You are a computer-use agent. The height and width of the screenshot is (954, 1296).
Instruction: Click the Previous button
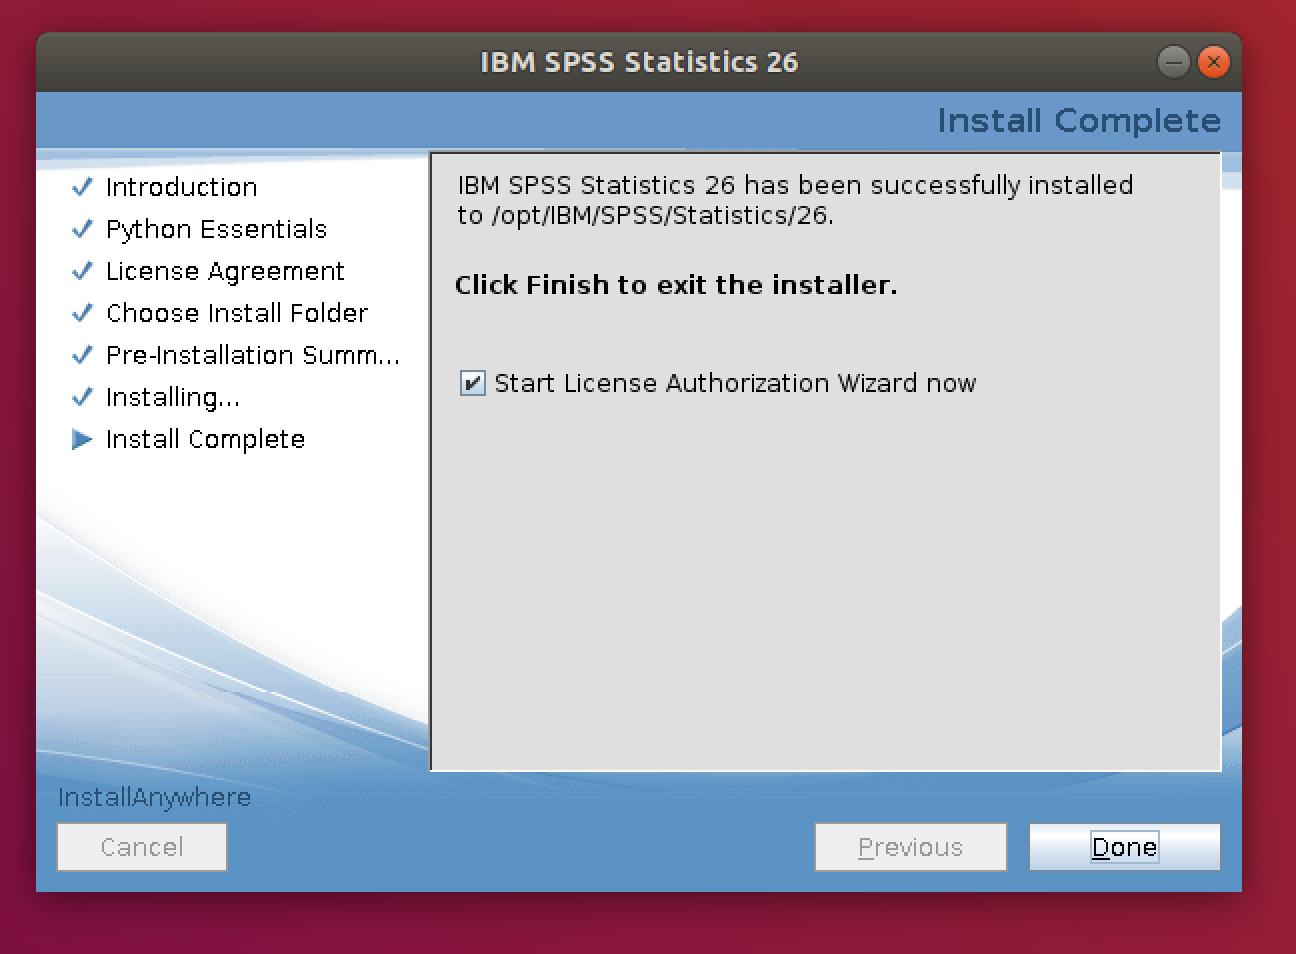[x=910, y=847]
